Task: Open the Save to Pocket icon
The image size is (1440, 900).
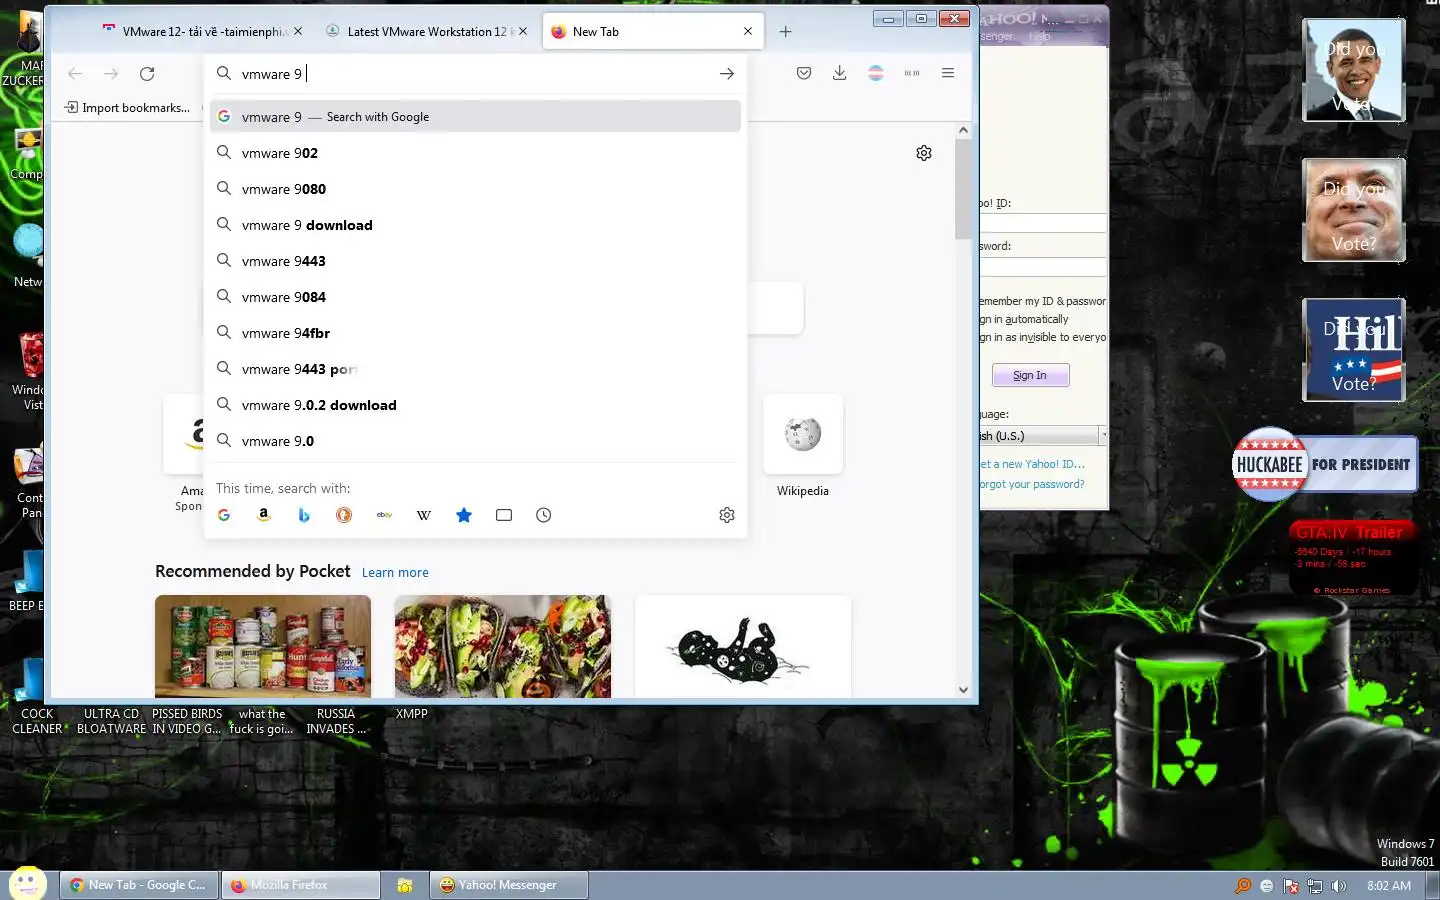Action: (804, 73)
